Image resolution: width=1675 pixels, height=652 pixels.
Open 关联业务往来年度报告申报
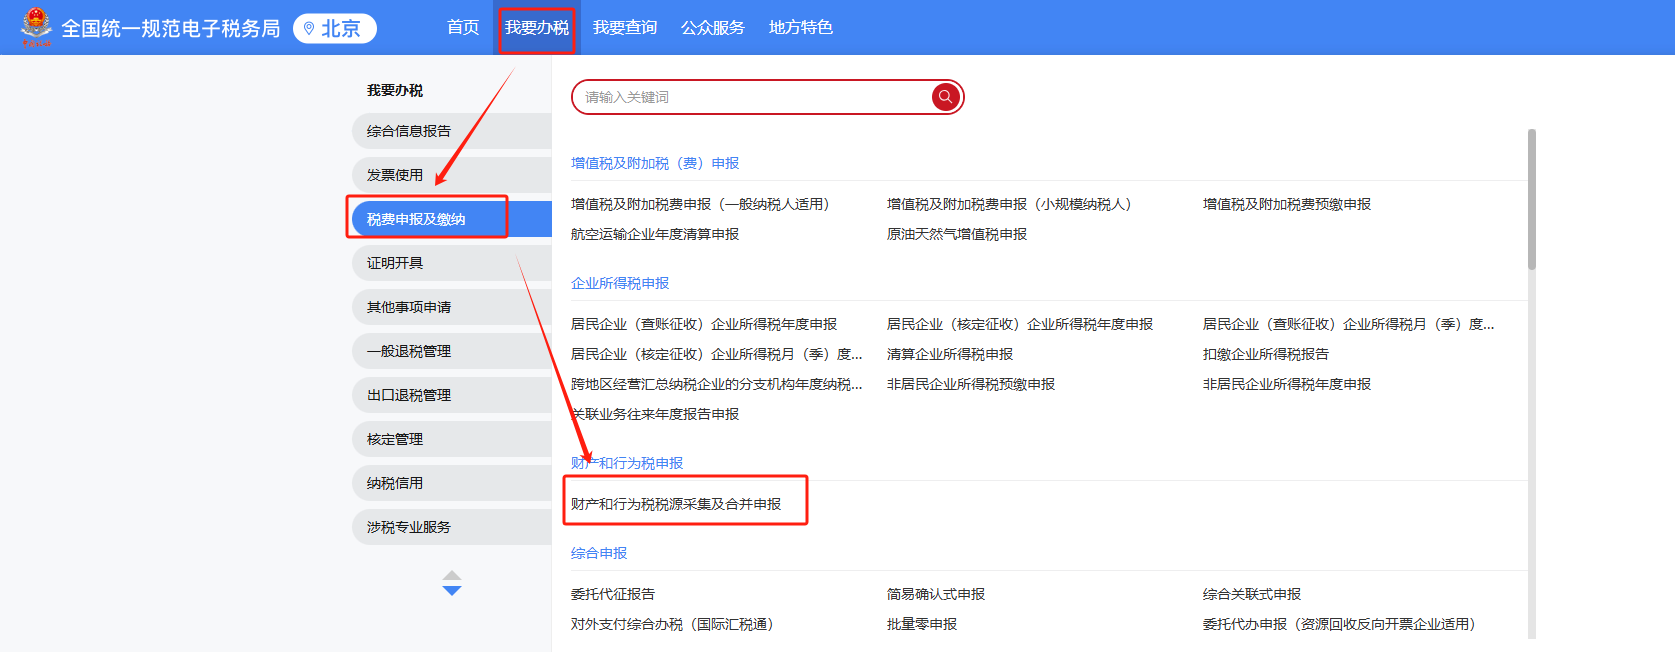click(655, 414)
